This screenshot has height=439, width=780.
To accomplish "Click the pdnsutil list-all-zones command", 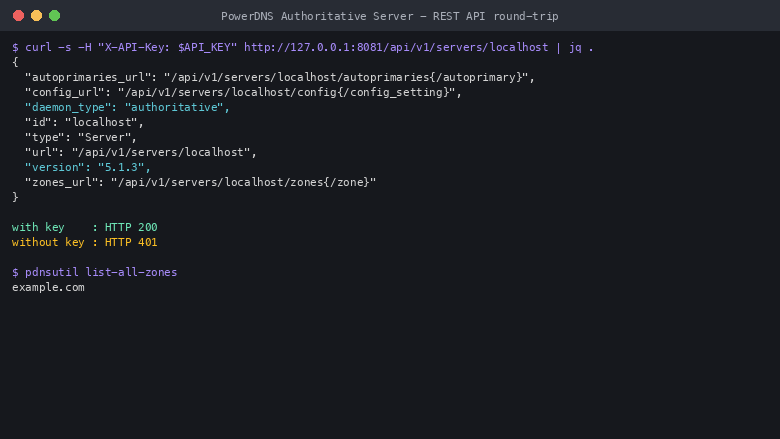I will point(95,272).
